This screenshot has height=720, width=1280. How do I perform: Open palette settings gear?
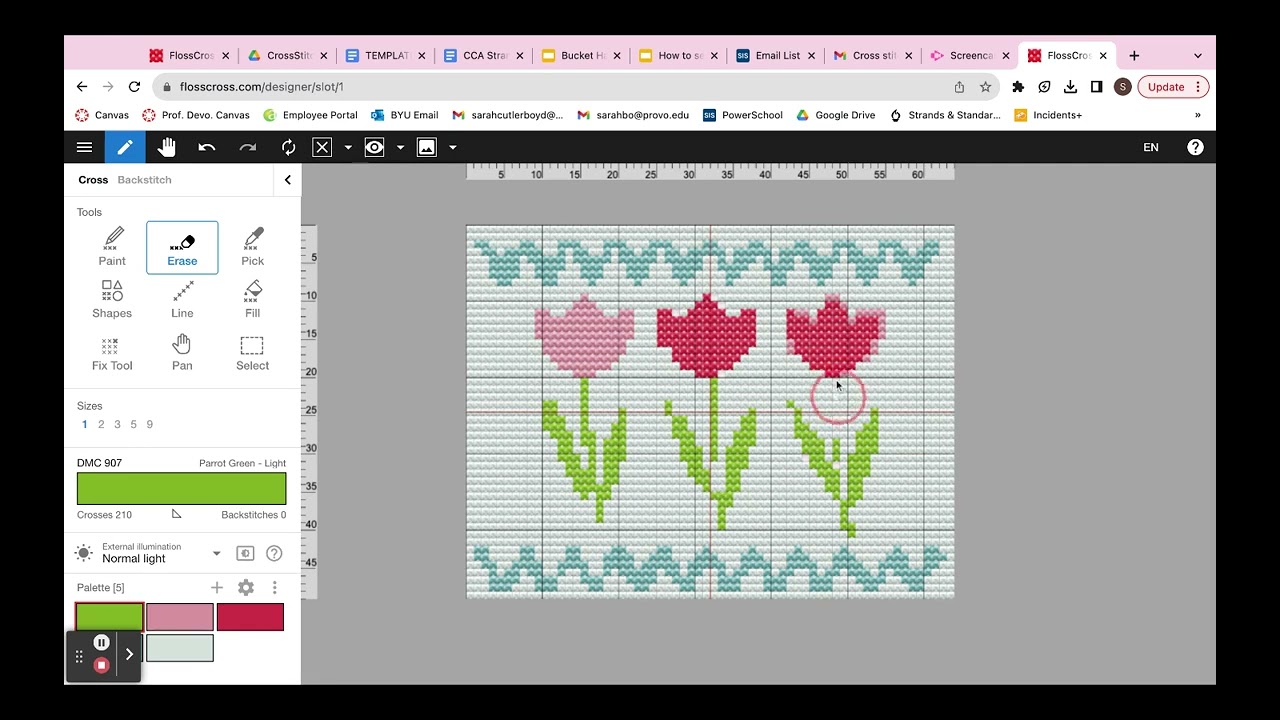[x=246, y=587]
